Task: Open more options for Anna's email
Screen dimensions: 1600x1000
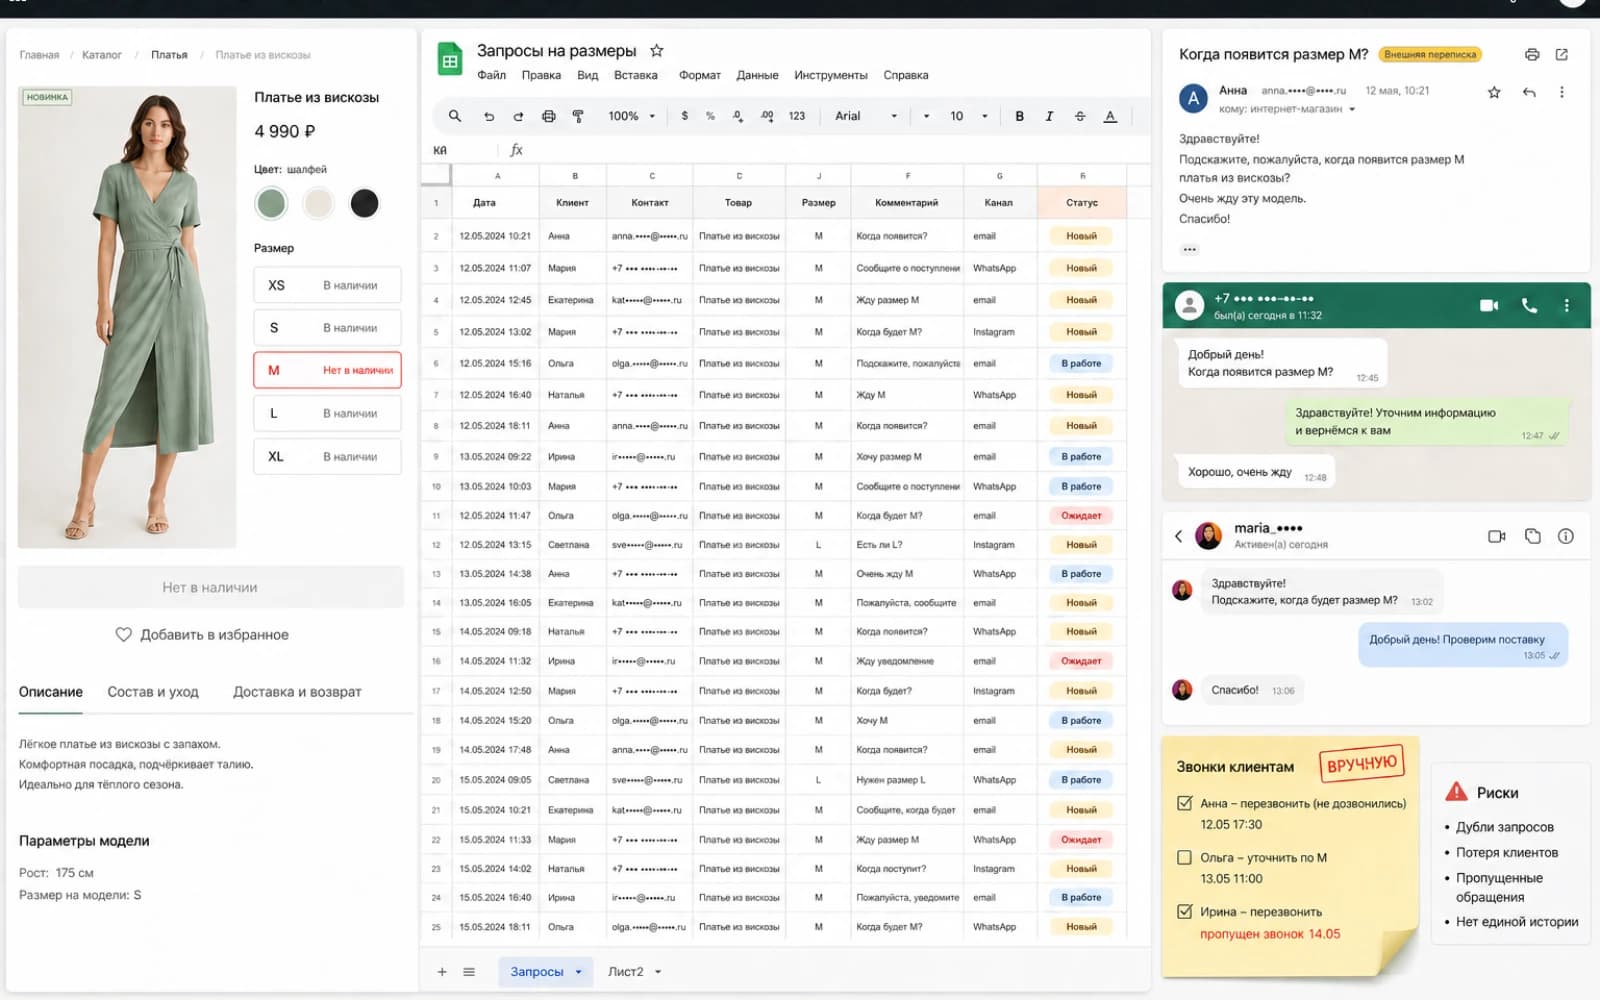Action: click(1562, 92)
